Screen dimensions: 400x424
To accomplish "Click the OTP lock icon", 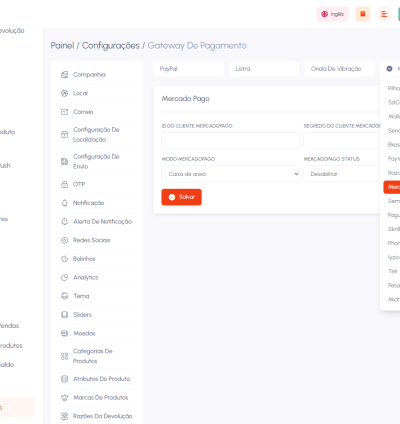I will pos(65,184).
